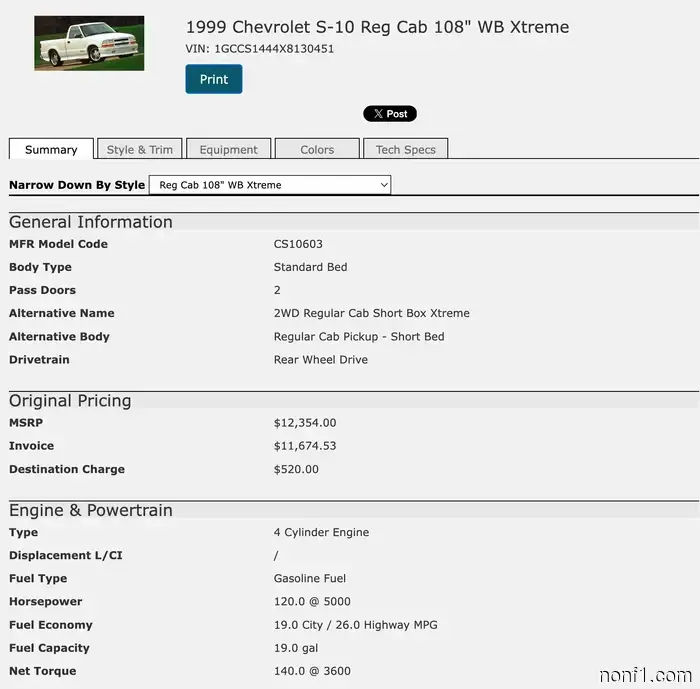
Task: Click the Alternative Body label
Action: [x=59, y=336]
